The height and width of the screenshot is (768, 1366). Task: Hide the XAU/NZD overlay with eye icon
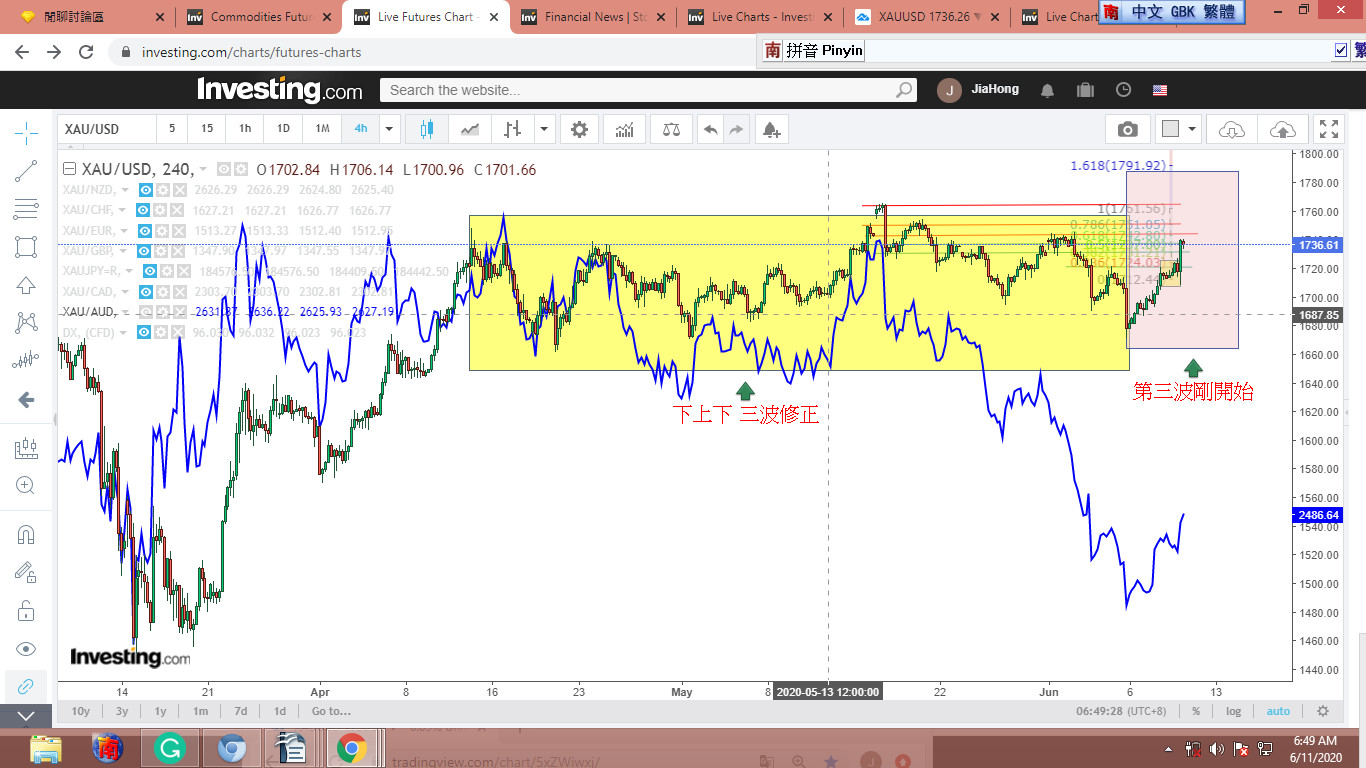(146, 190)
